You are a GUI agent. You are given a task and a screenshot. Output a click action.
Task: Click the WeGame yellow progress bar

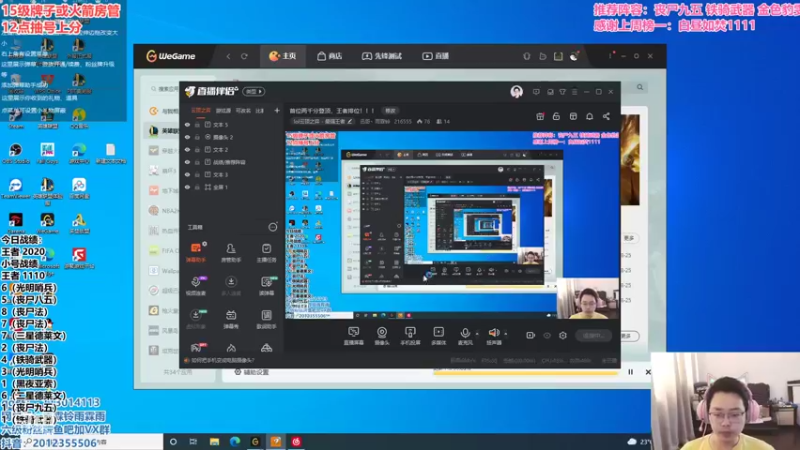click(x=526, y=373)
